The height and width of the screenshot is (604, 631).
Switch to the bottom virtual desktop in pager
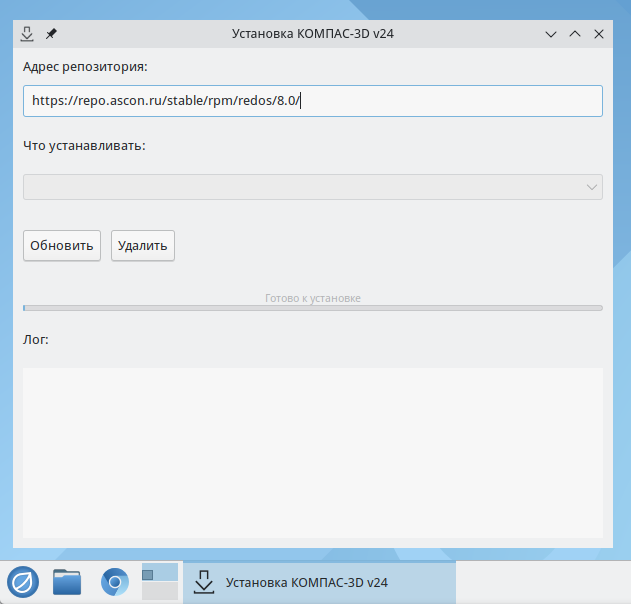pyautogui.click(x=160, y=591)
